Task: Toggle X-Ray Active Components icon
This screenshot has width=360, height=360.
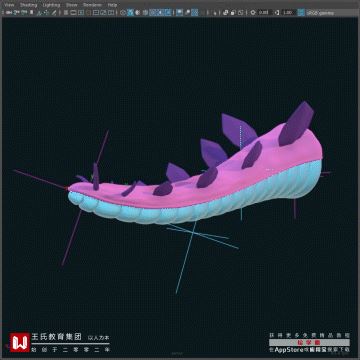Action: click(x=233, y=13)
